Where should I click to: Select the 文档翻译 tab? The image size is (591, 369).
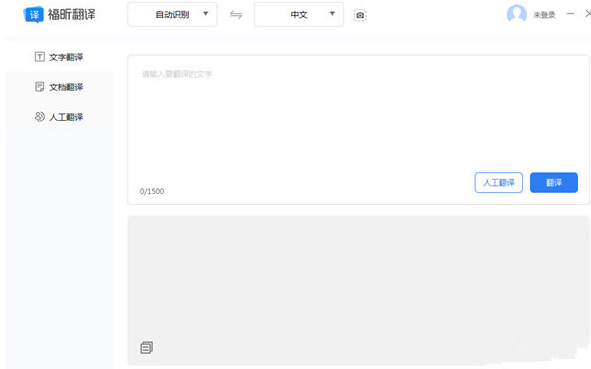59,87
